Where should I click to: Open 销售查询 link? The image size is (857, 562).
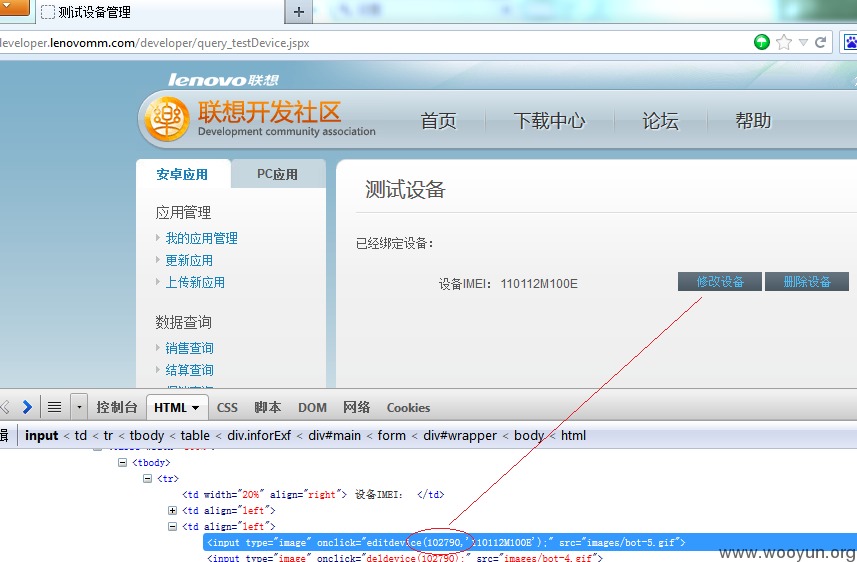click(x=189, y=348)
